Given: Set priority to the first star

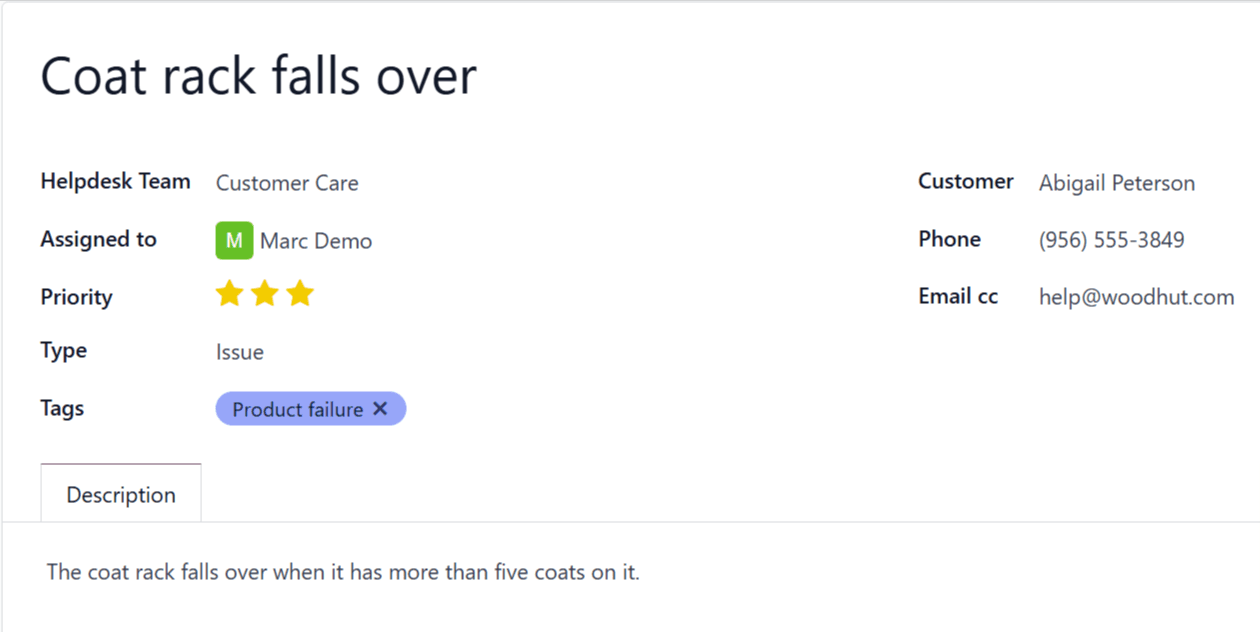Looking at the screenshot, I should pyautogui.click(x=230, y=294).
